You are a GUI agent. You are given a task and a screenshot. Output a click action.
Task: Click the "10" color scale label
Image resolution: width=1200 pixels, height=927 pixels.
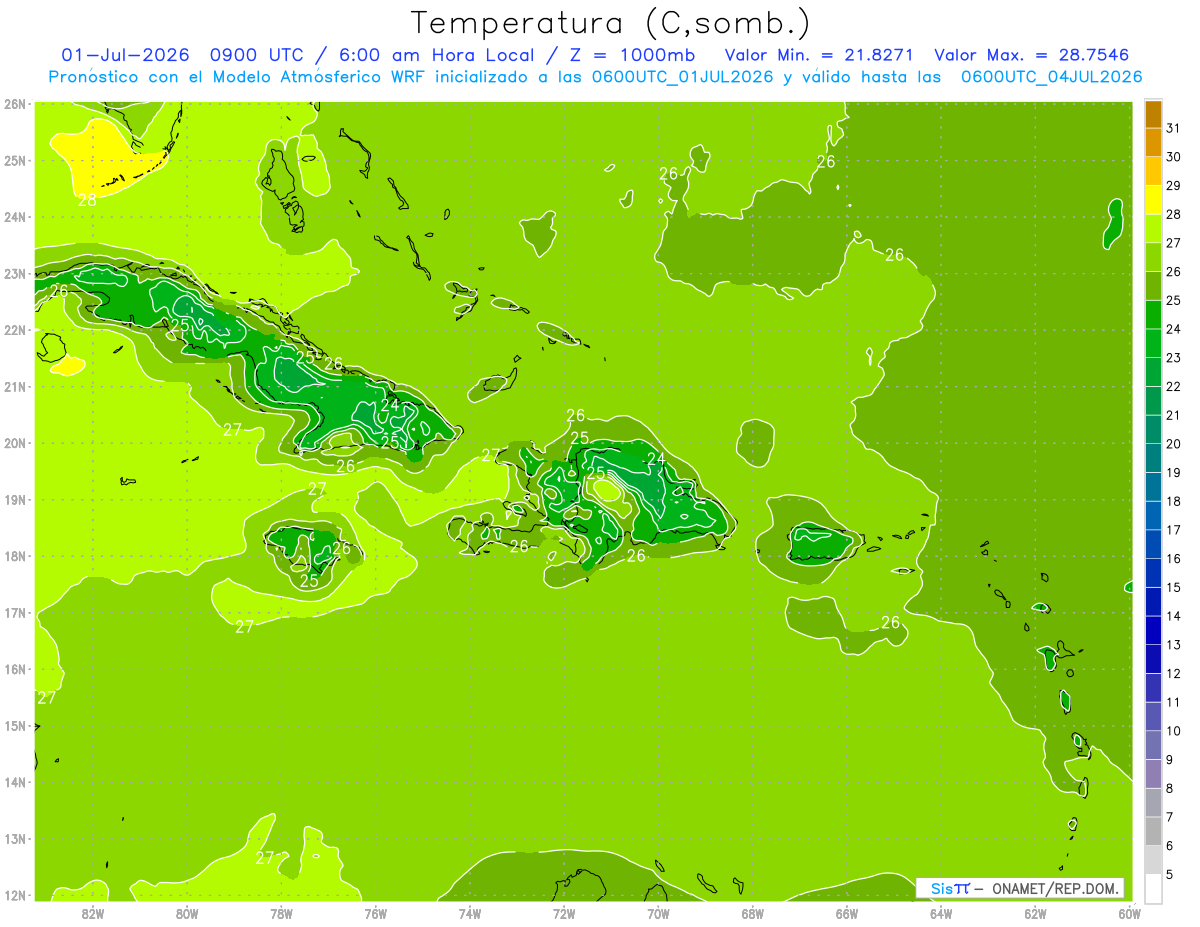click(x=1174, y=731)
